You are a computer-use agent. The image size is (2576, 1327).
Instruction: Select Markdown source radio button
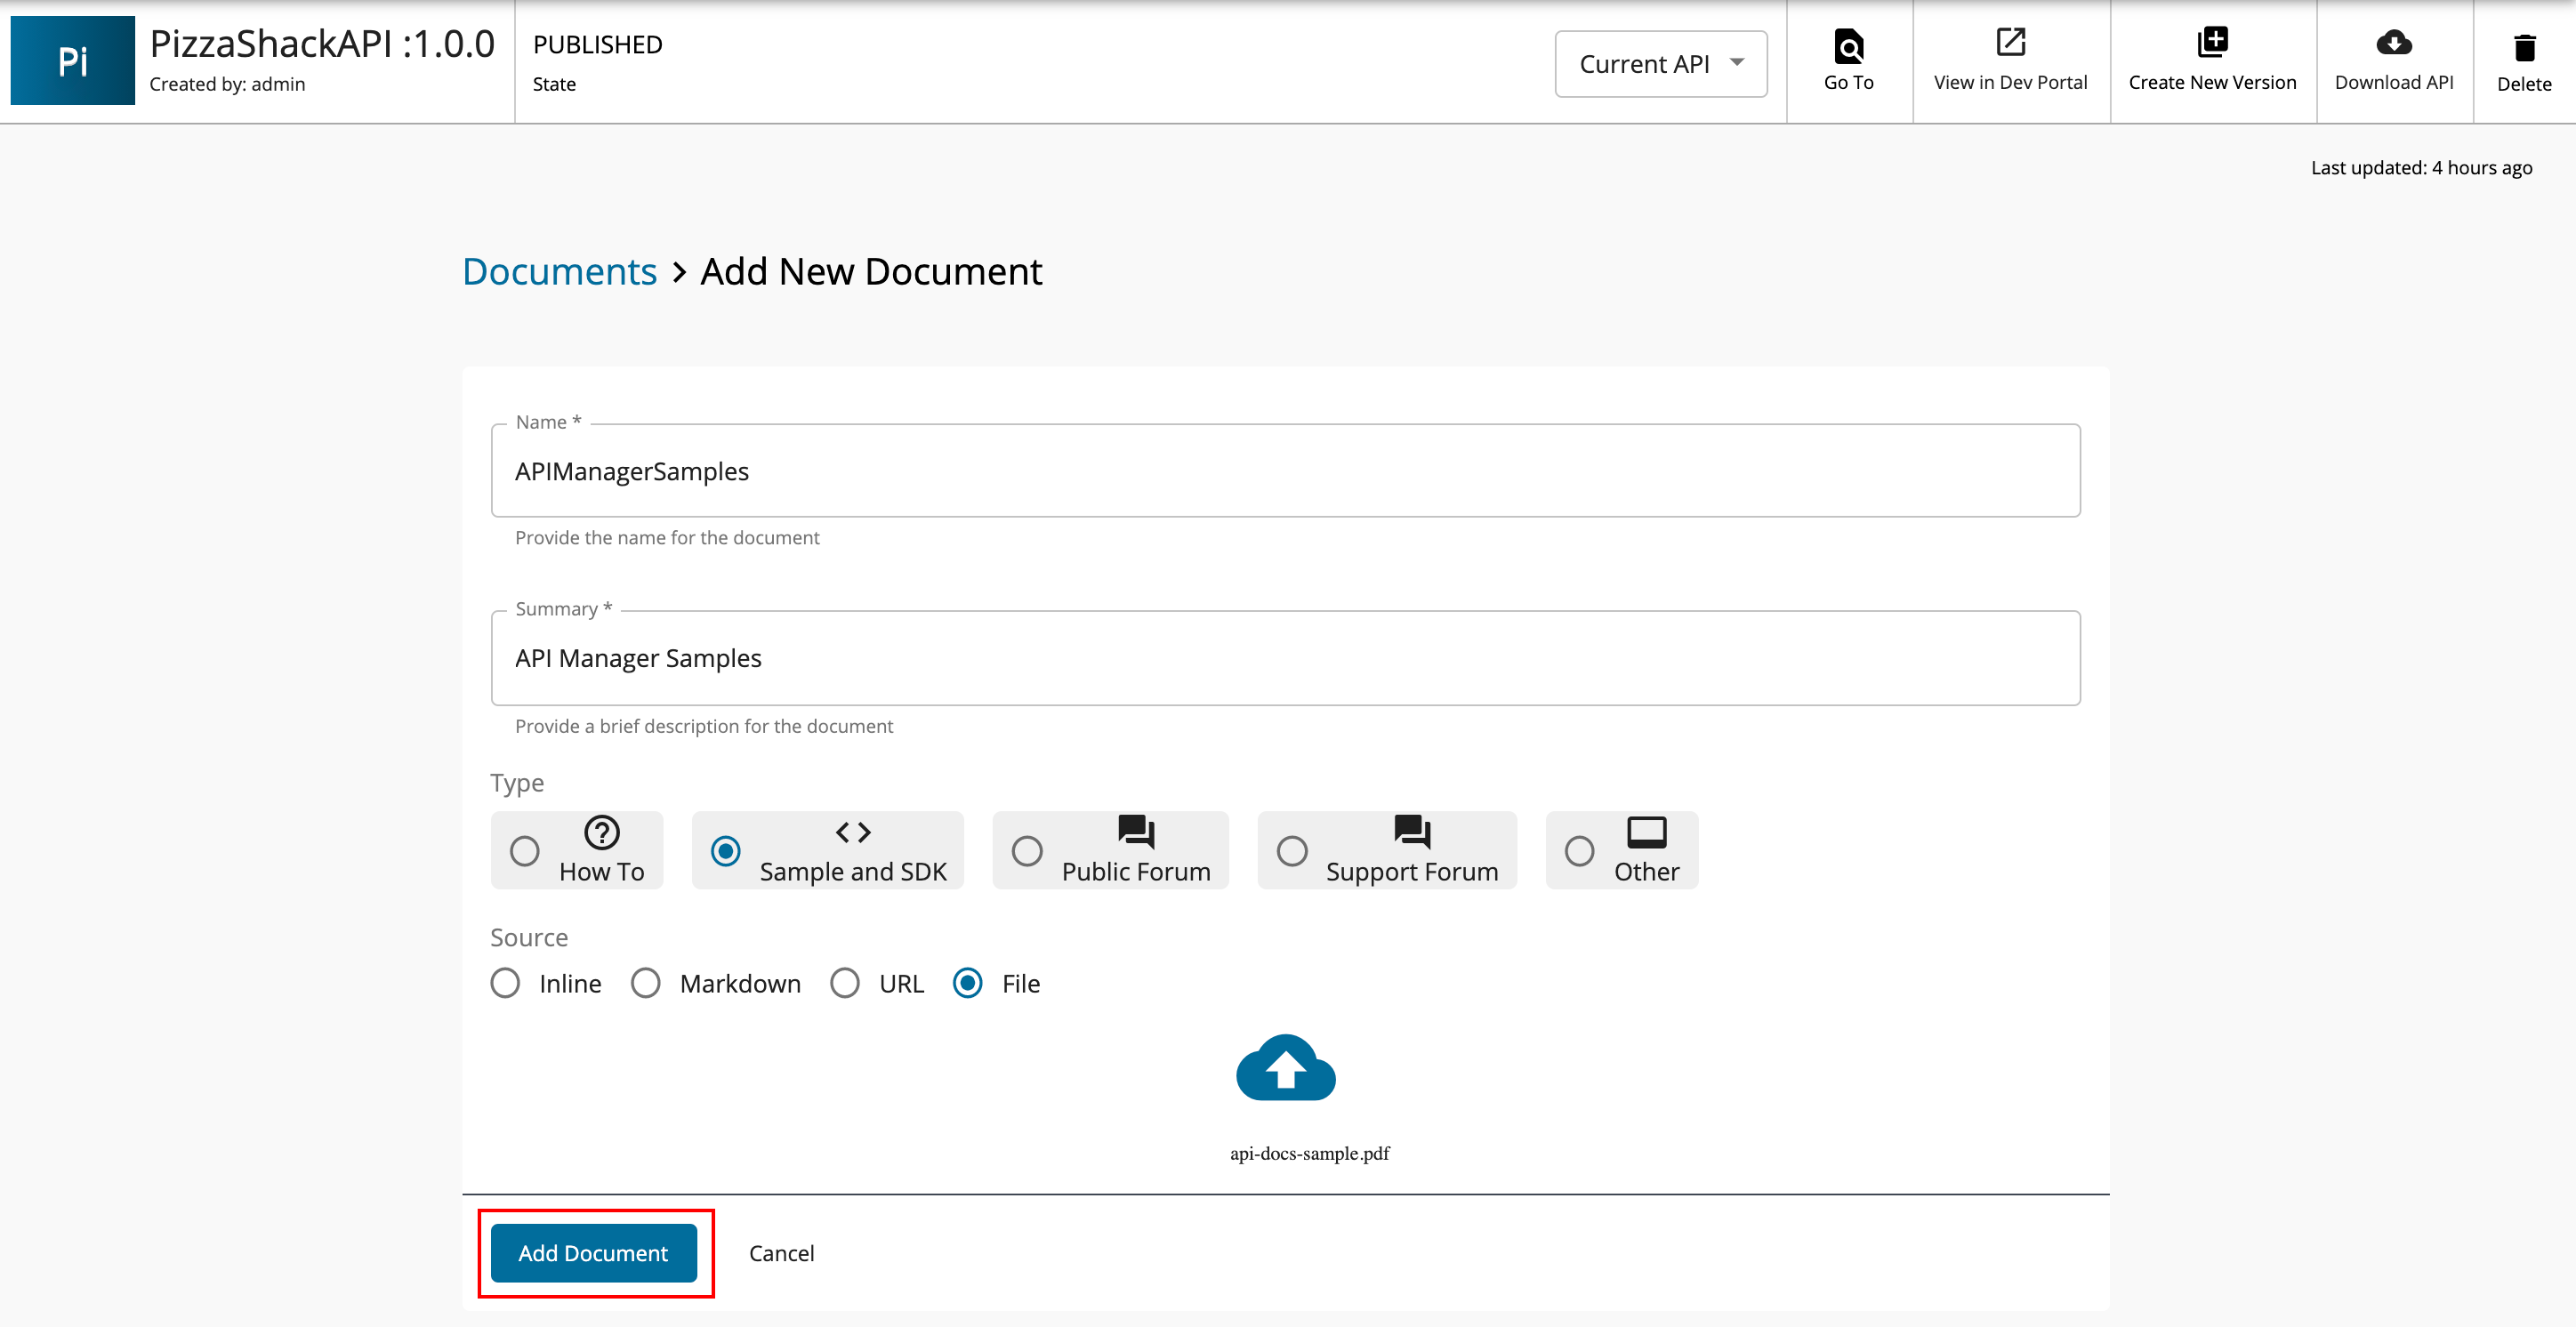pyautogui.click(x=646, y=983)
